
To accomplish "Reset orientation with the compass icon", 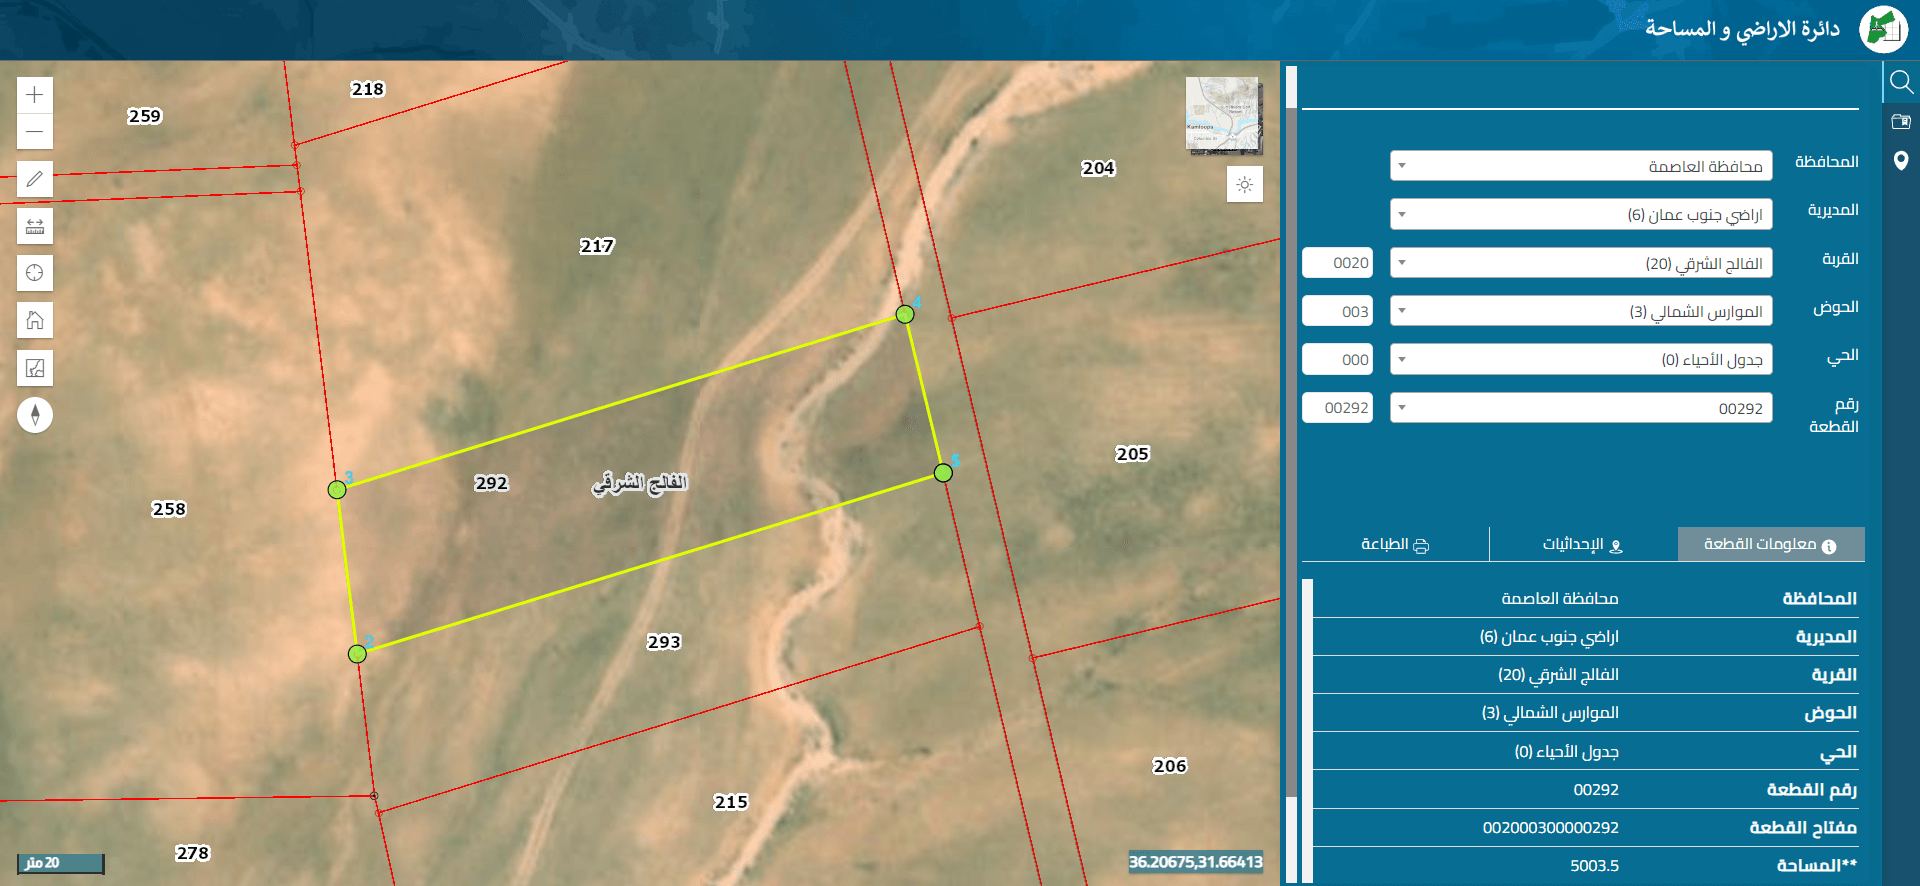I will [x=35, y=415].
